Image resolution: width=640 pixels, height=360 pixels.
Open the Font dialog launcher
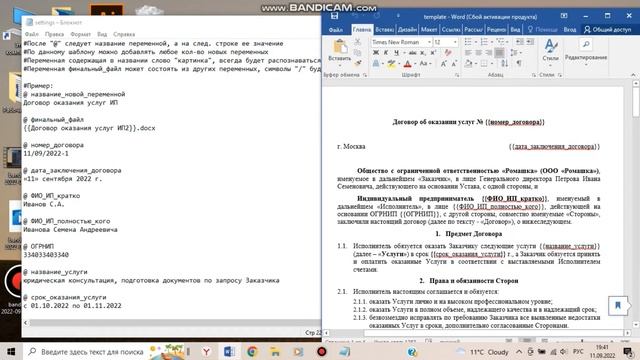(457, 75)
